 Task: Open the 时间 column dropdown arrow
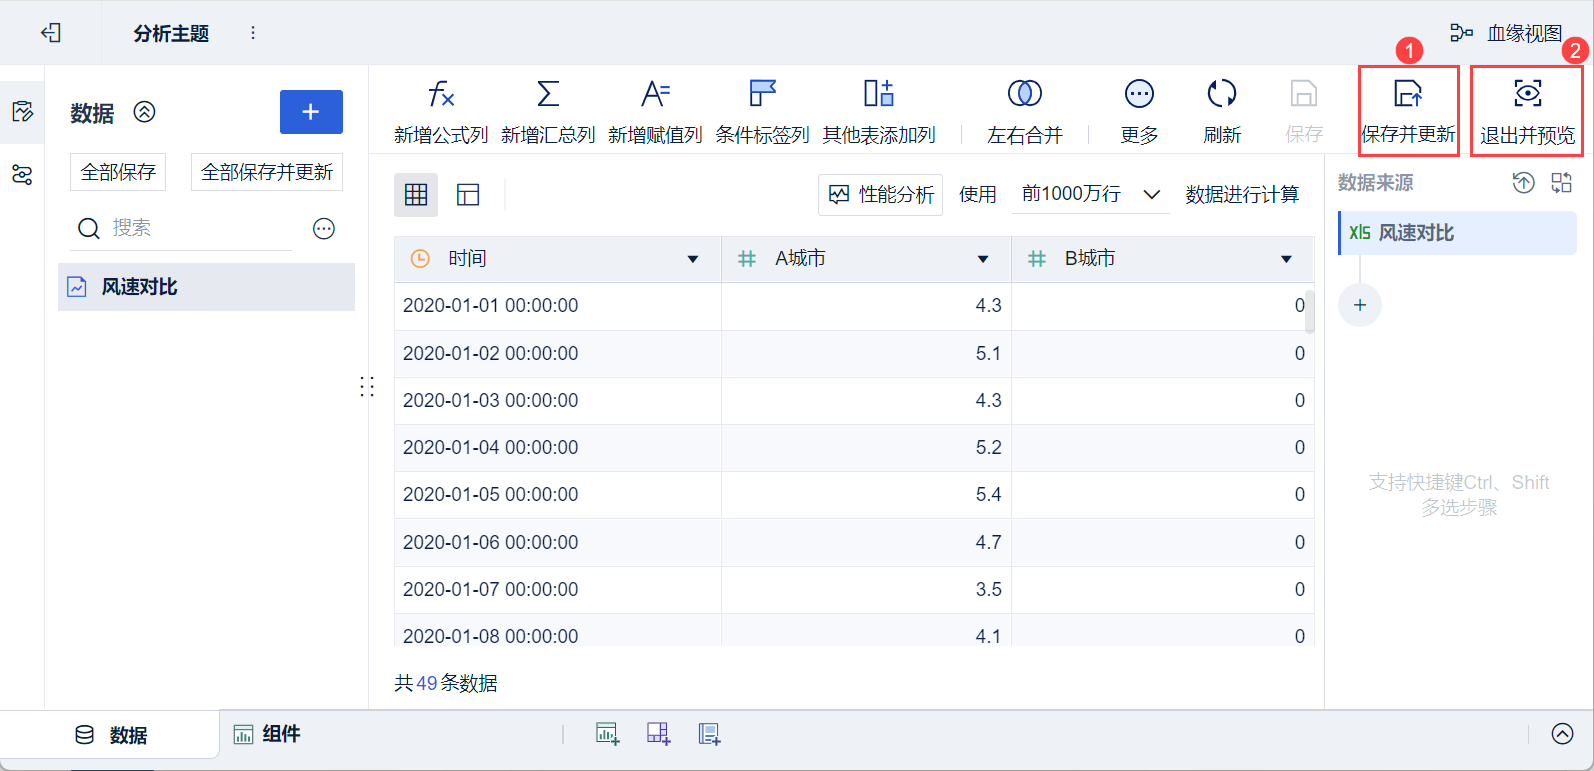[692, 260]
